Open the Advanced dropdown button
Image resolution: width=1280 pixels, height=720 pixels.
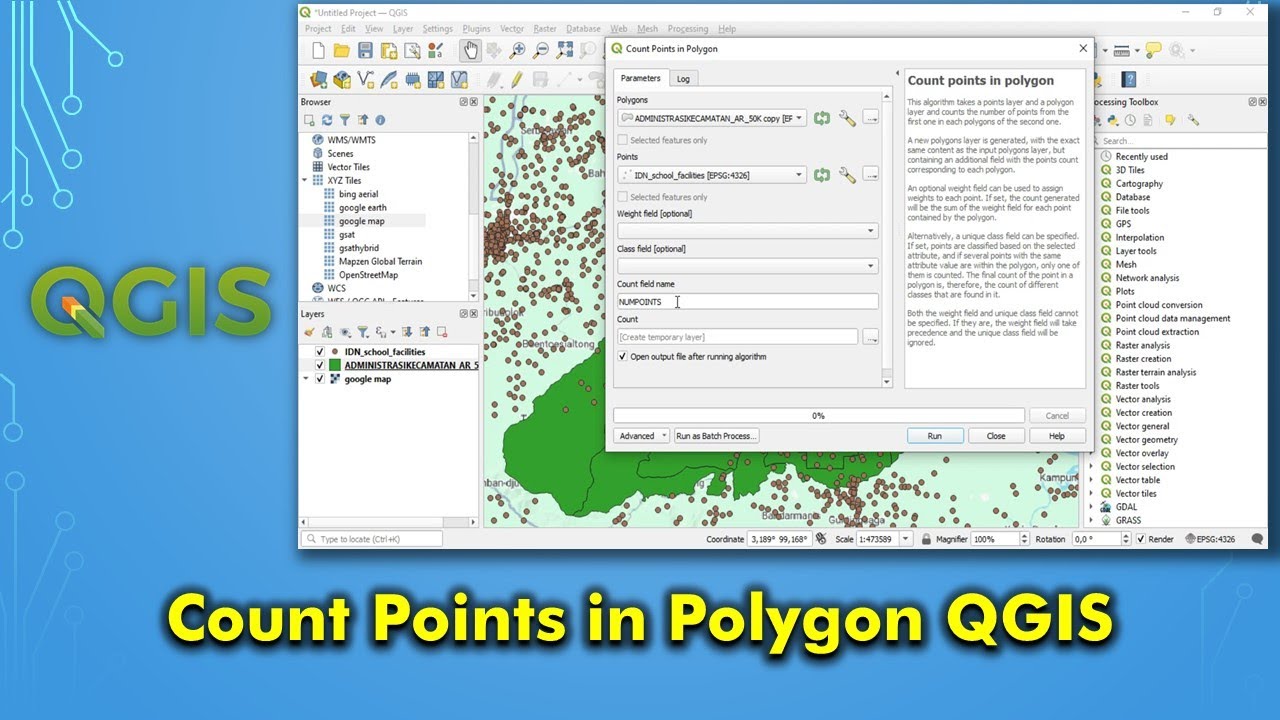click(x=641, y=436)
